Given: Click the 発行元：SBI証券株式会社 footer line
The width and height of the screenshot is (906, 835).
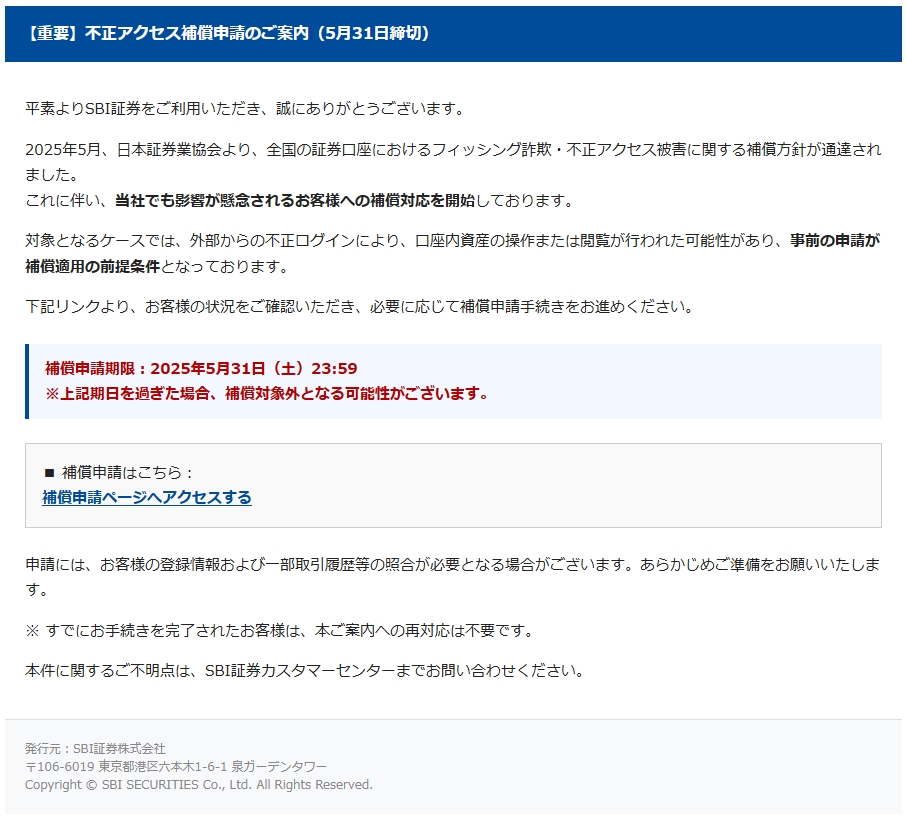Looking at the screenshot, I should coord(95,748).
